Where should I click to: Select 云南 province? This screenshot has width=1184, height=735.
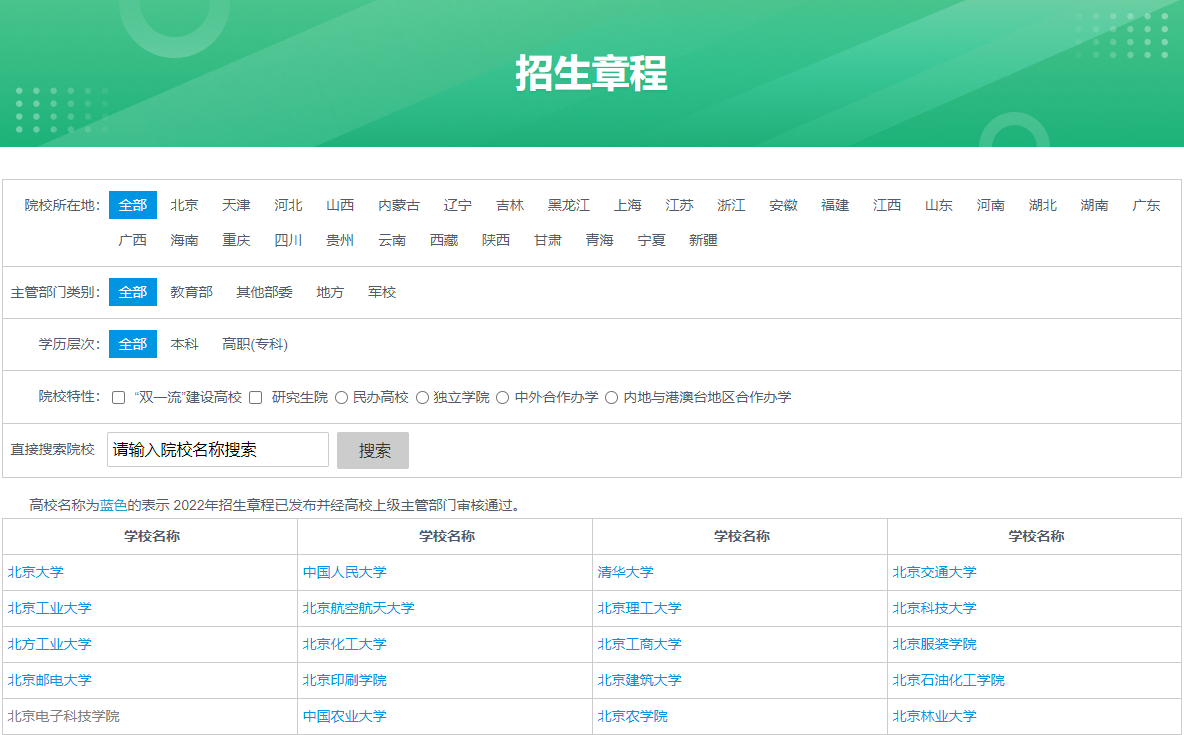[392, 239]
